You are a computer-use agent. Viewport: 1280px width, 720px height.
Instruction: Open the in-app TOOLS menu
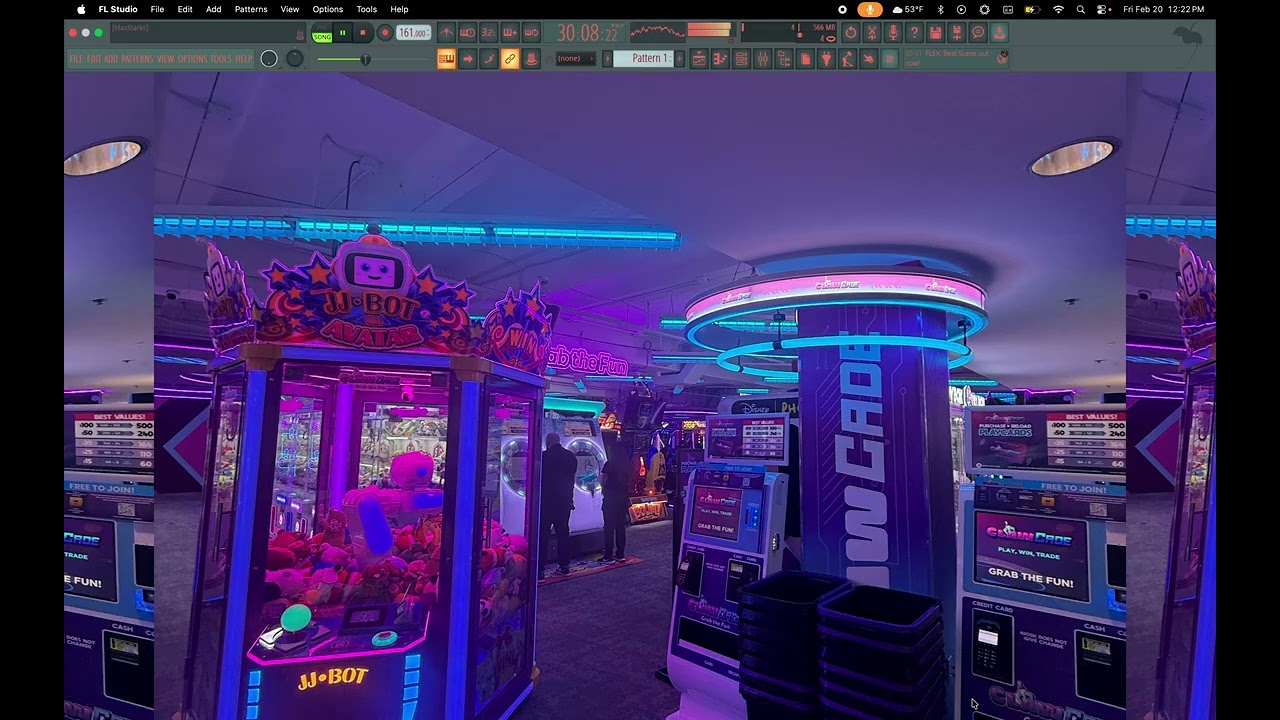pos(221,59)
